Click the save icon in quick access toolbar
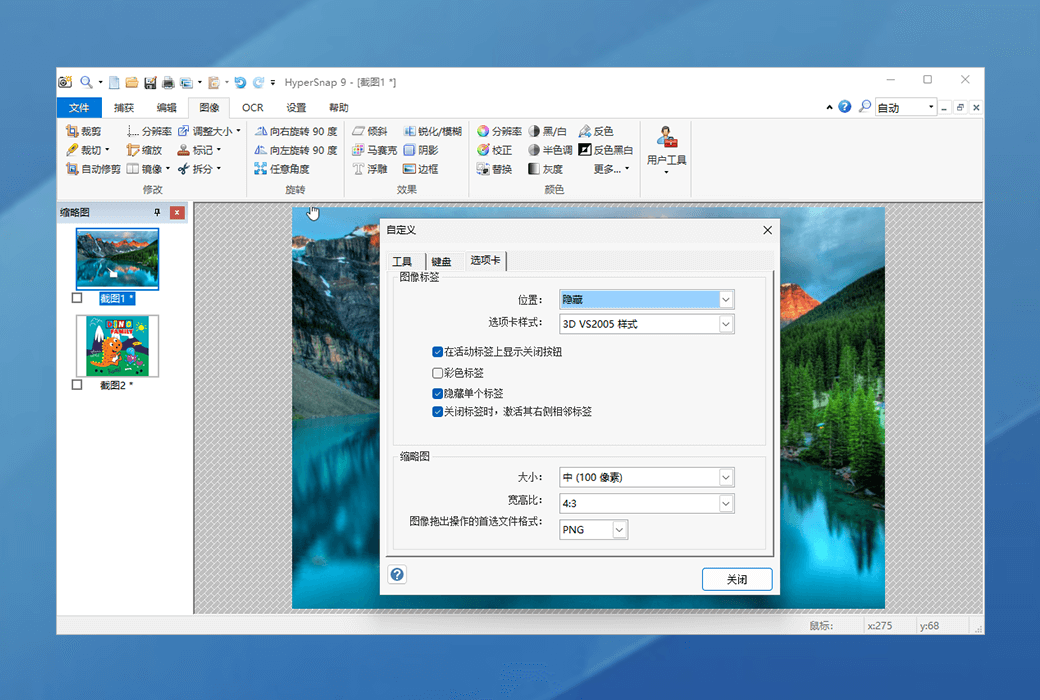 coord(150,82)
